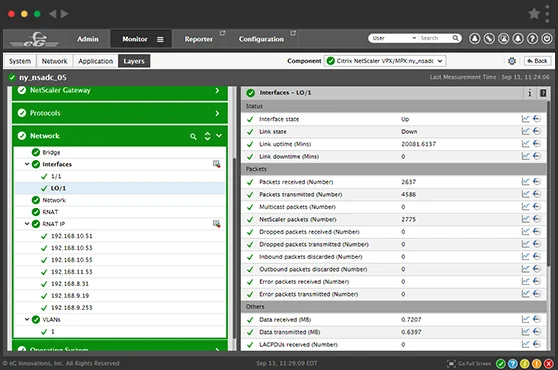Click the diagnosis icon on RNAT IP row
Viewport: 558px width, 370px height.
click(x=216, y=224)
